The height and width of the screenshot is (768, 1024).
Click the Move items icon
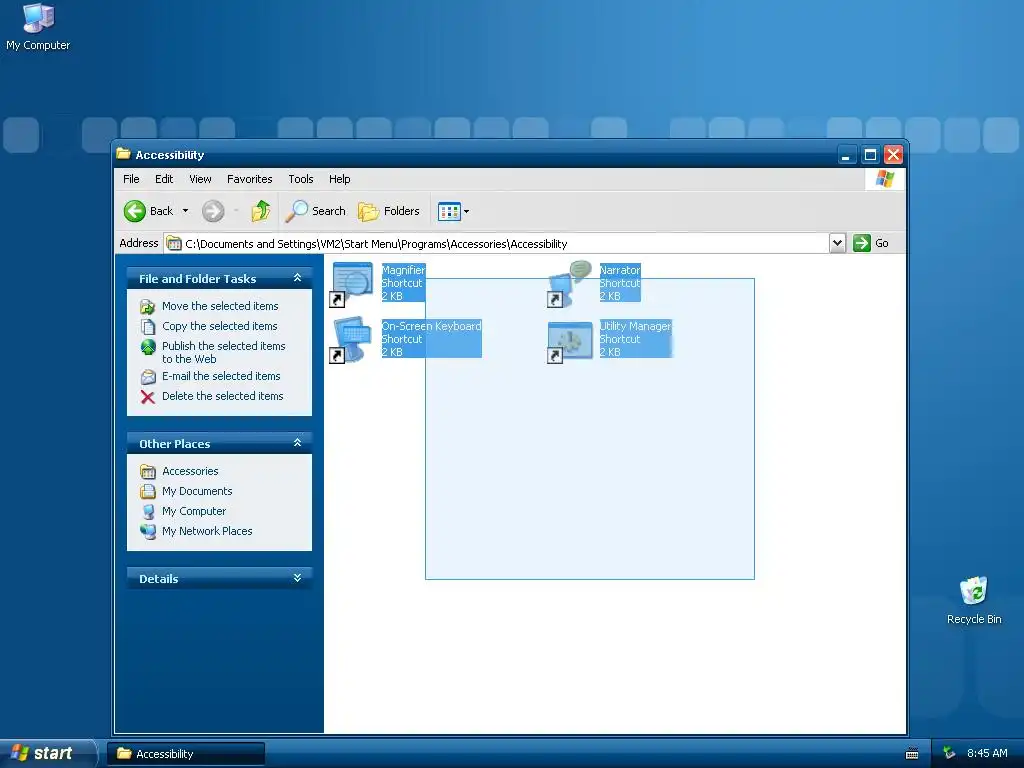(148, 306)
